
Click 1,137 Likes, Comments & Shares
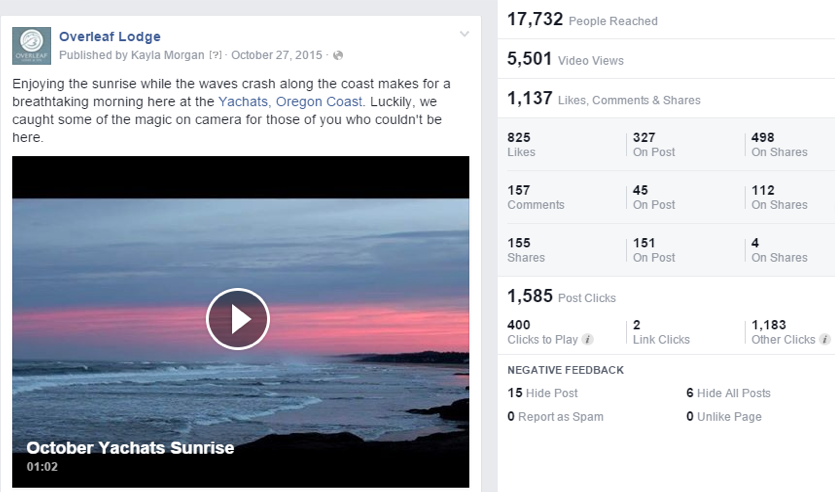(x=603, y=99)
